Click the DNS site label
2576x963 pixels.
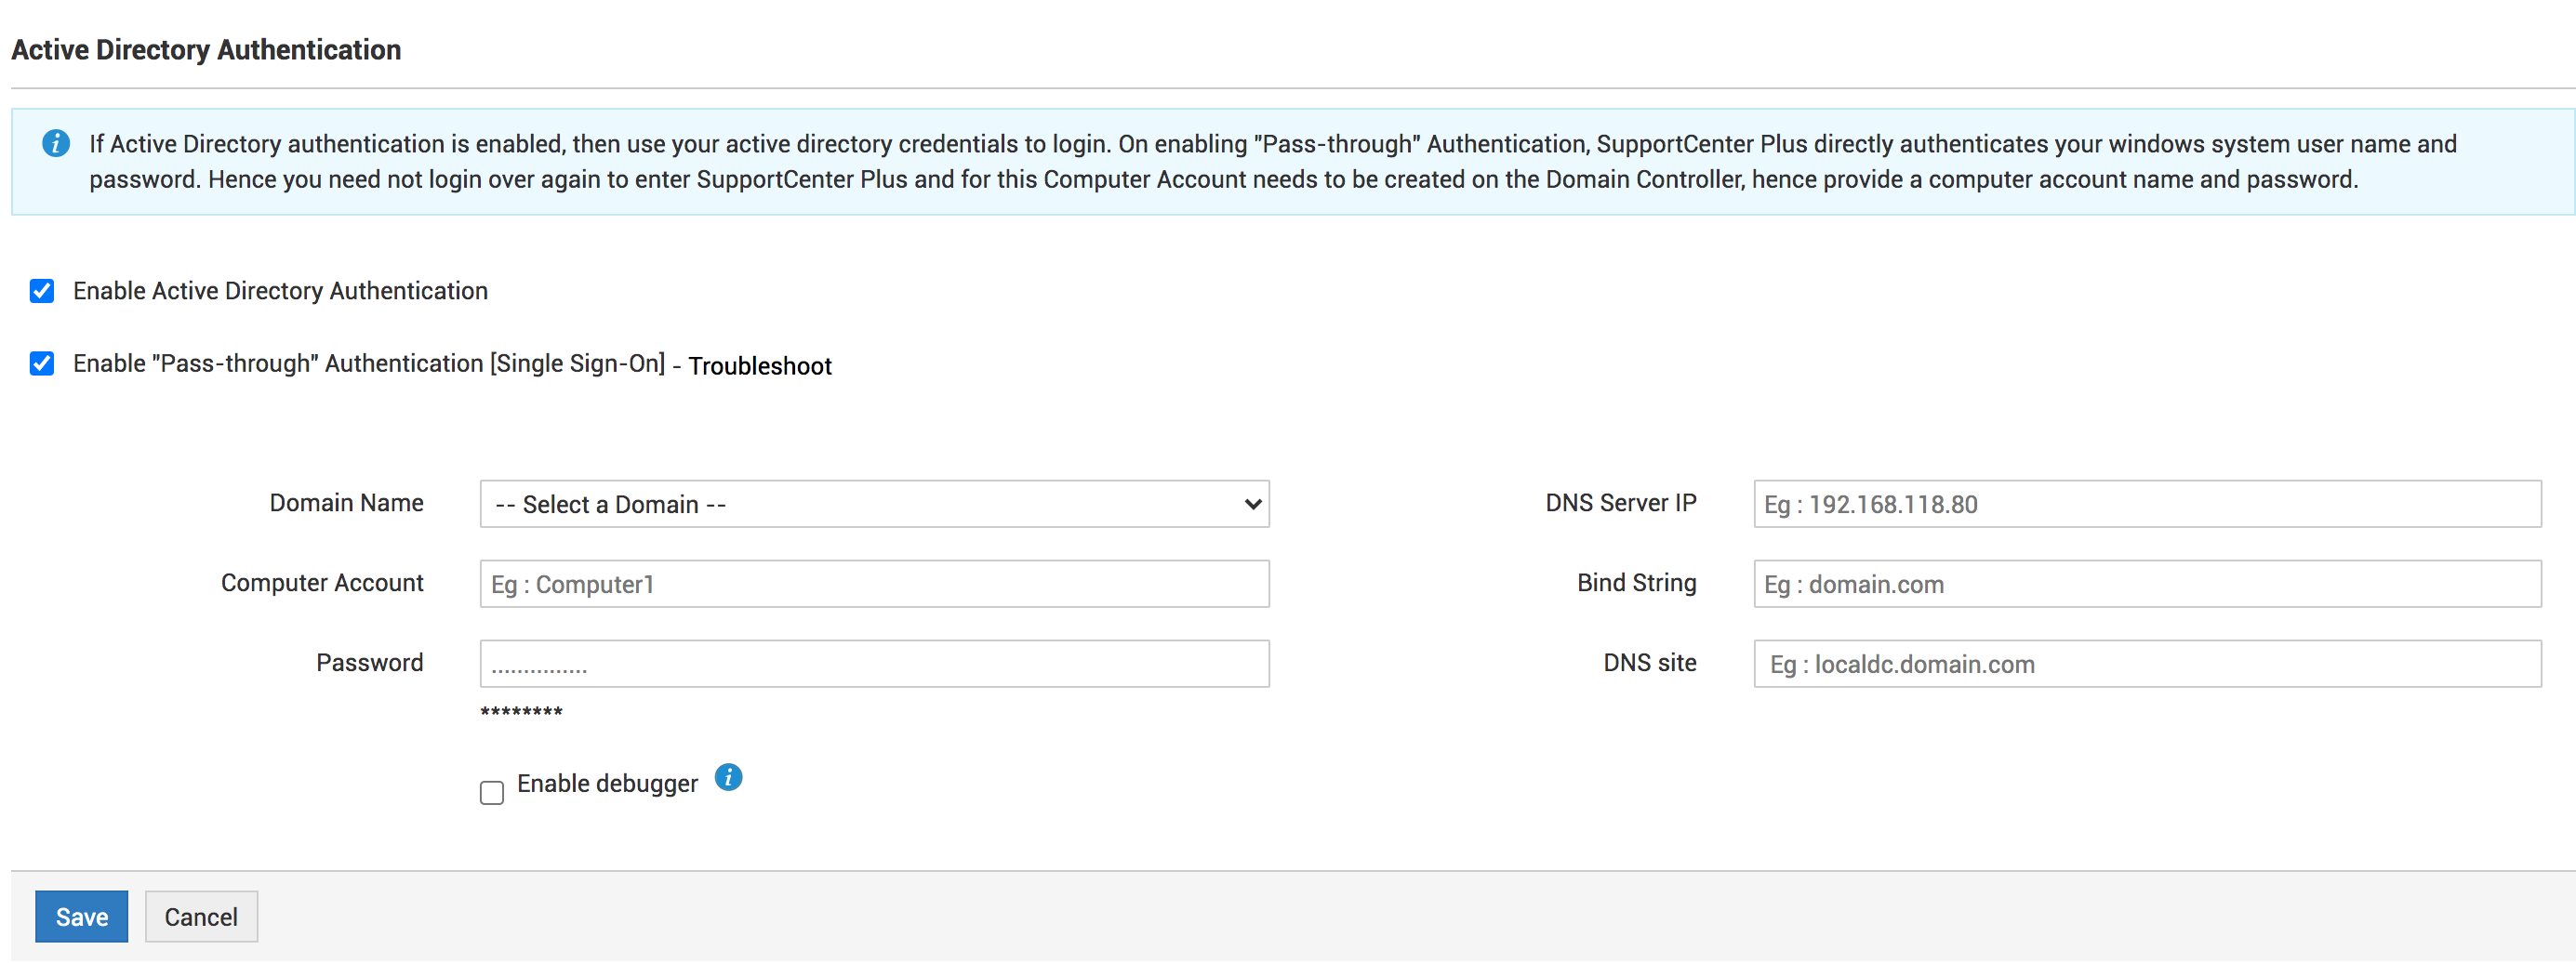[1650, 663]
